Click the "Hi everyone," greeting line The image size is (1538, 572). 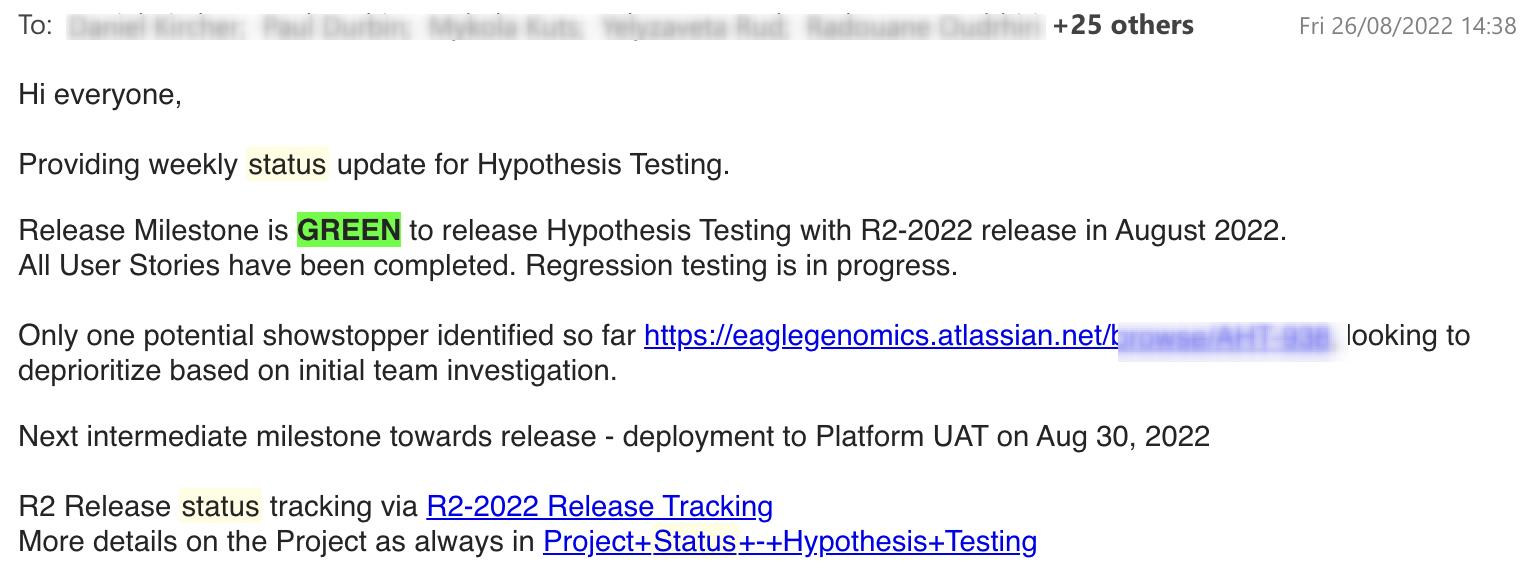100,96
